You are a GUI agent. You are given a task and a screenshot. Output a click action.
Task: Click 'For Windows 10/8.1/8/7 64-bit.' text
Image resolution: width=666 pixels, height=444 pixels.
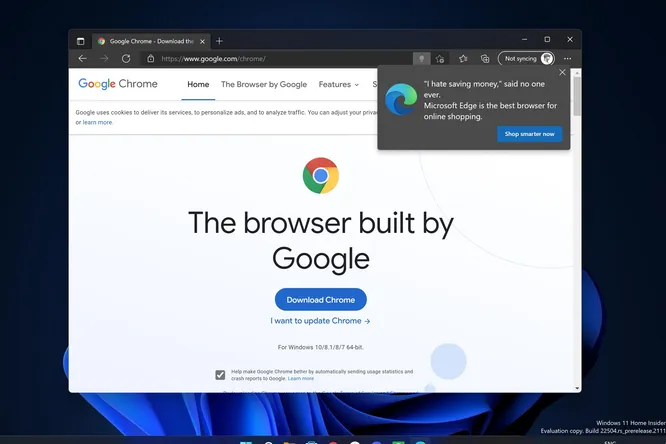tap(321, 347)
